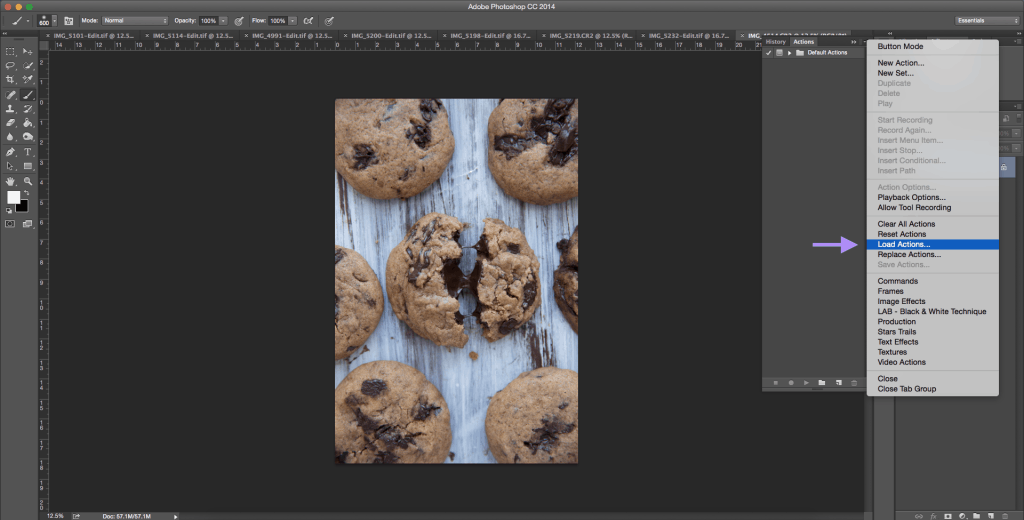Select the Brush tool in toolbox

point(27,95)
